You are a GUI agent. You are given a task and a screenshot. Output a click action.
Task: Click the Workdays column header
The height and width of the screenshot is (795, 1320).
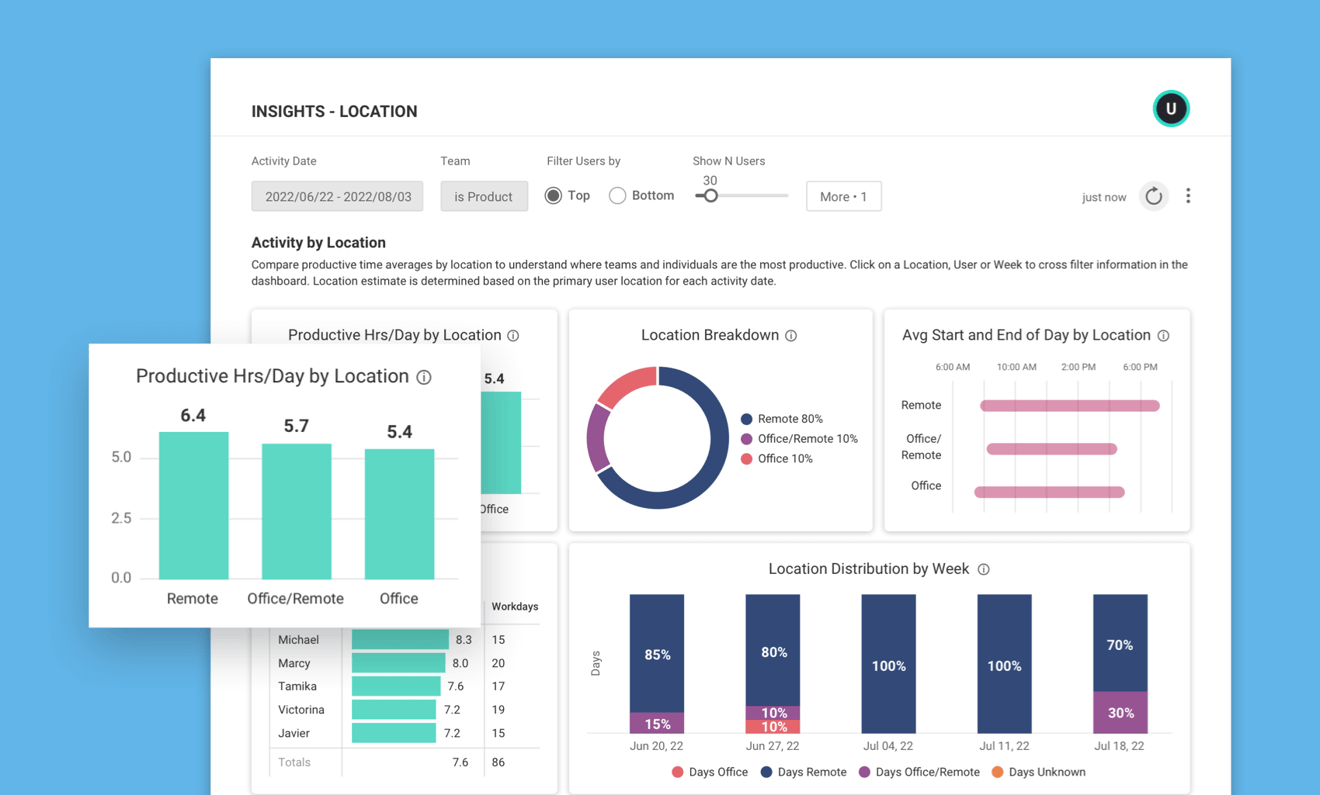[x=515, y=607]
